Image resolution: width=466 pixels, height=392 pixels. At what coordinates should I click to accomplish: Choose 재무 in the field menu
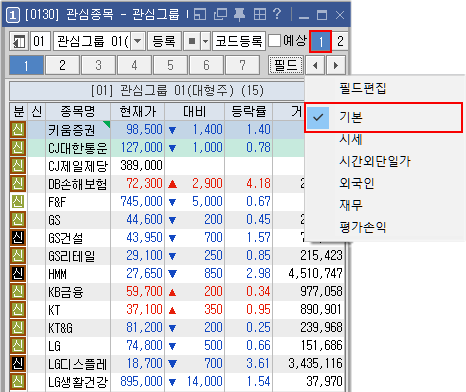[350, 205]
